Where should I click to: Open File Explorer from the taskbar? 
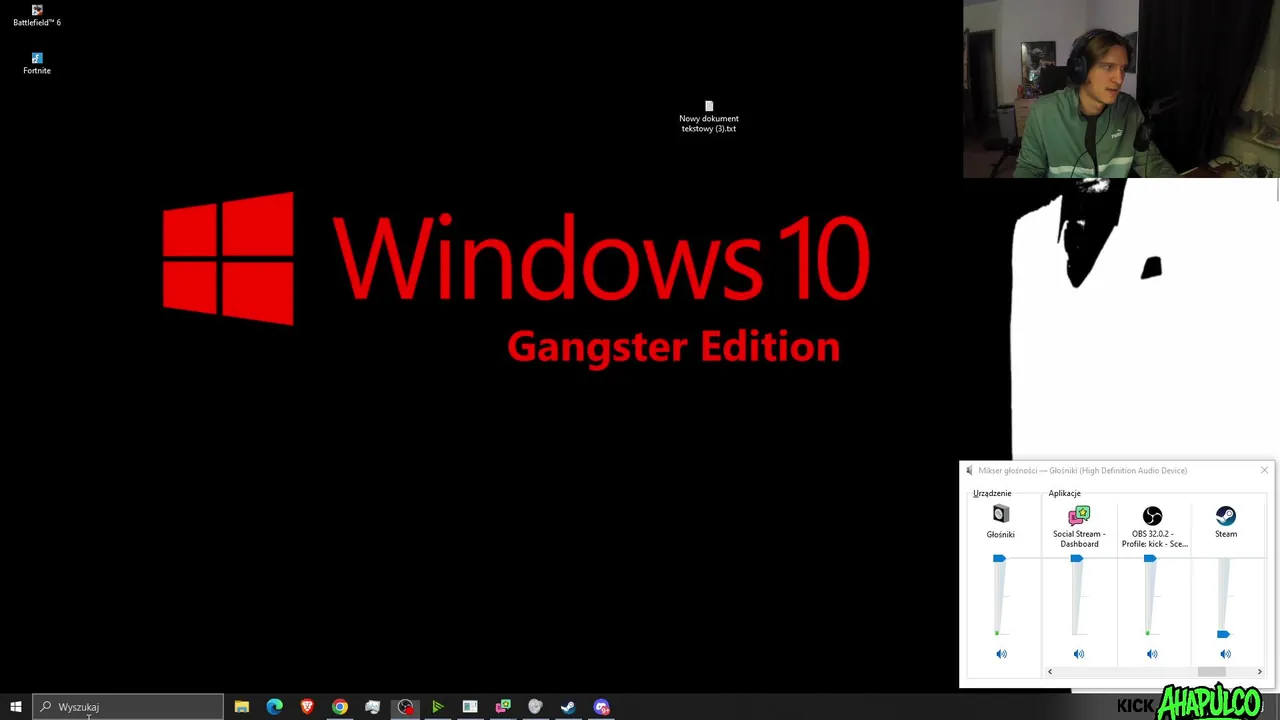[242, 707]
